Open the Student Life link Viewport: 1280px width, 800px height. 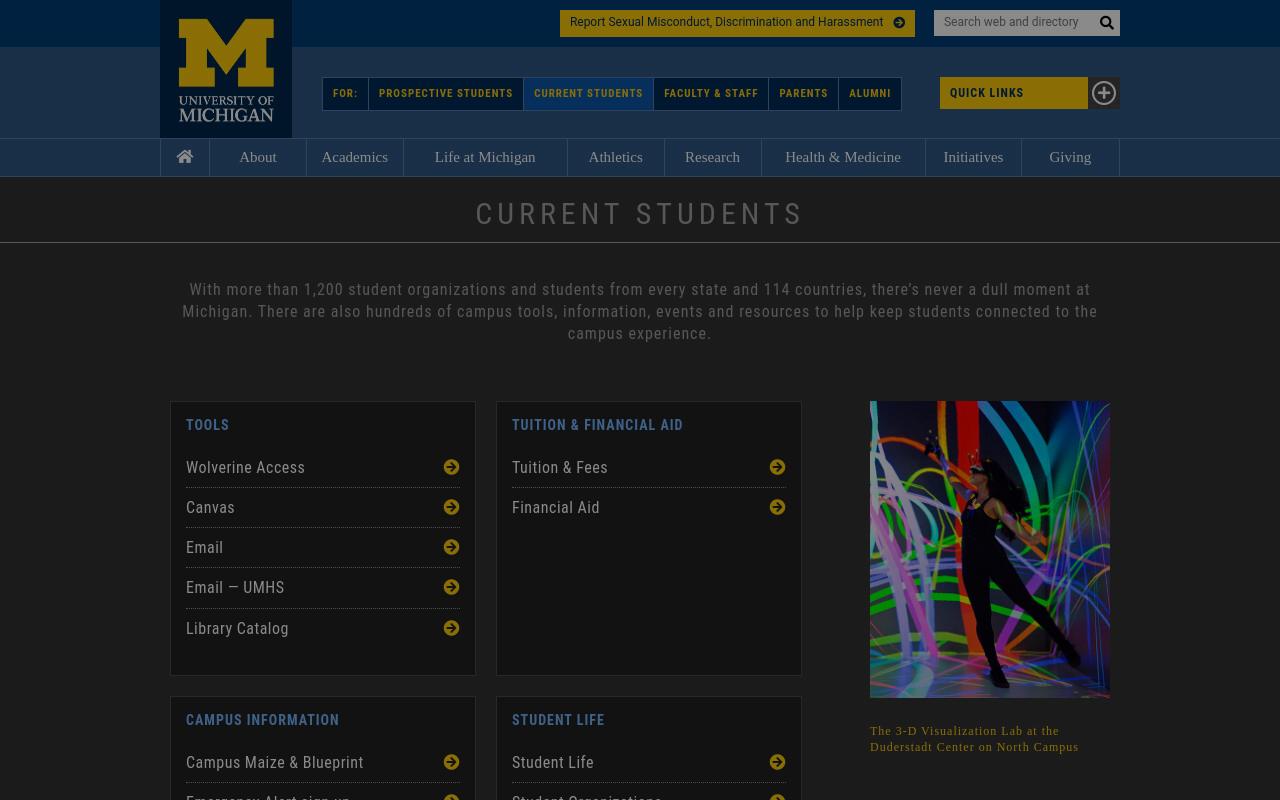click(649, 762)
